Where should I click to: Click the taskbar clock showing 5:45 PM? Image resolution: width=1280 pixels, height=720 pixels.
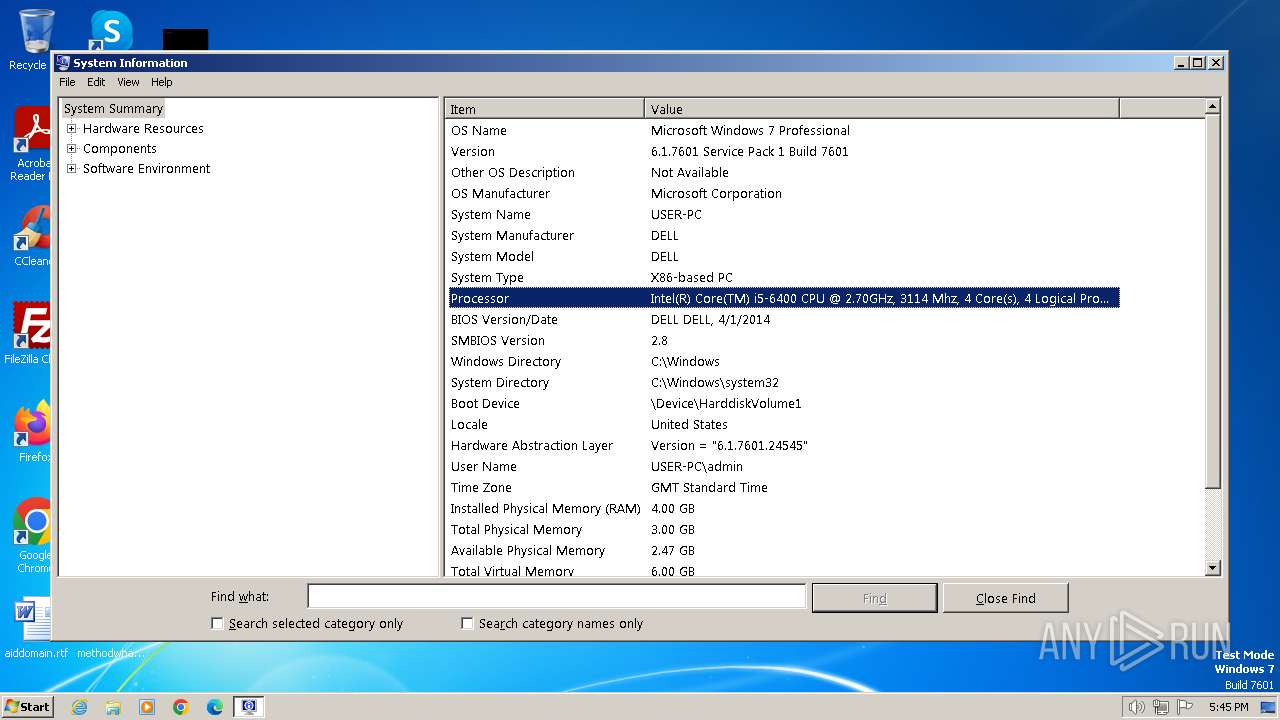(x=1228, y=707)
